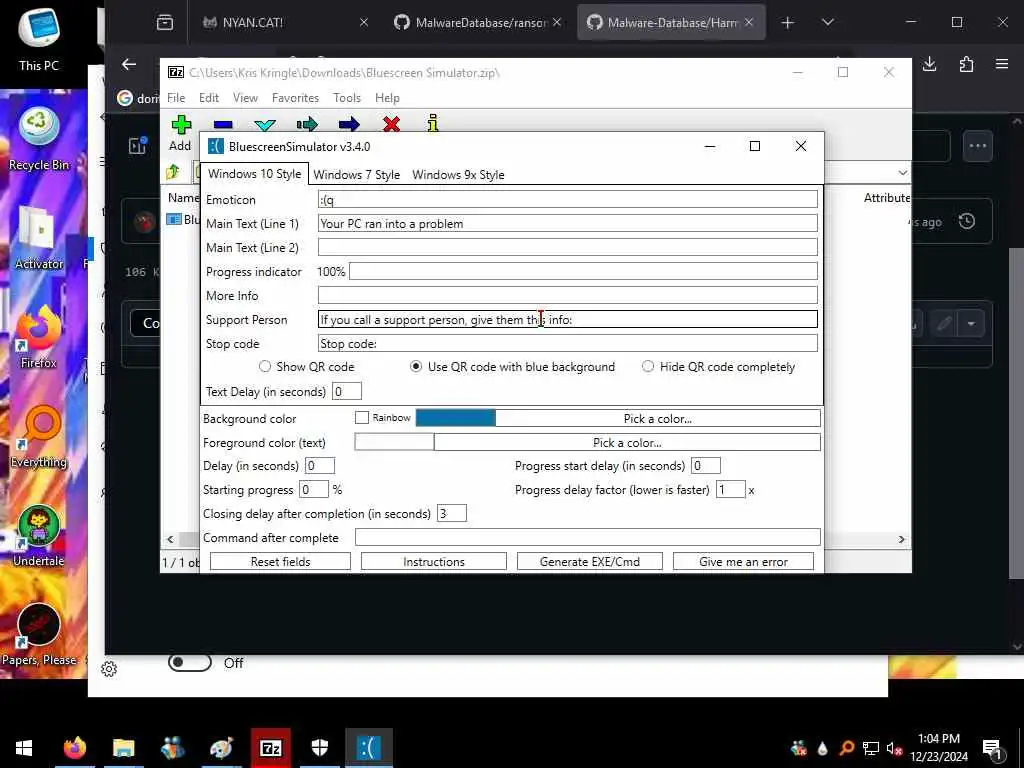Select the Undertale desktop shortcut

39,537
